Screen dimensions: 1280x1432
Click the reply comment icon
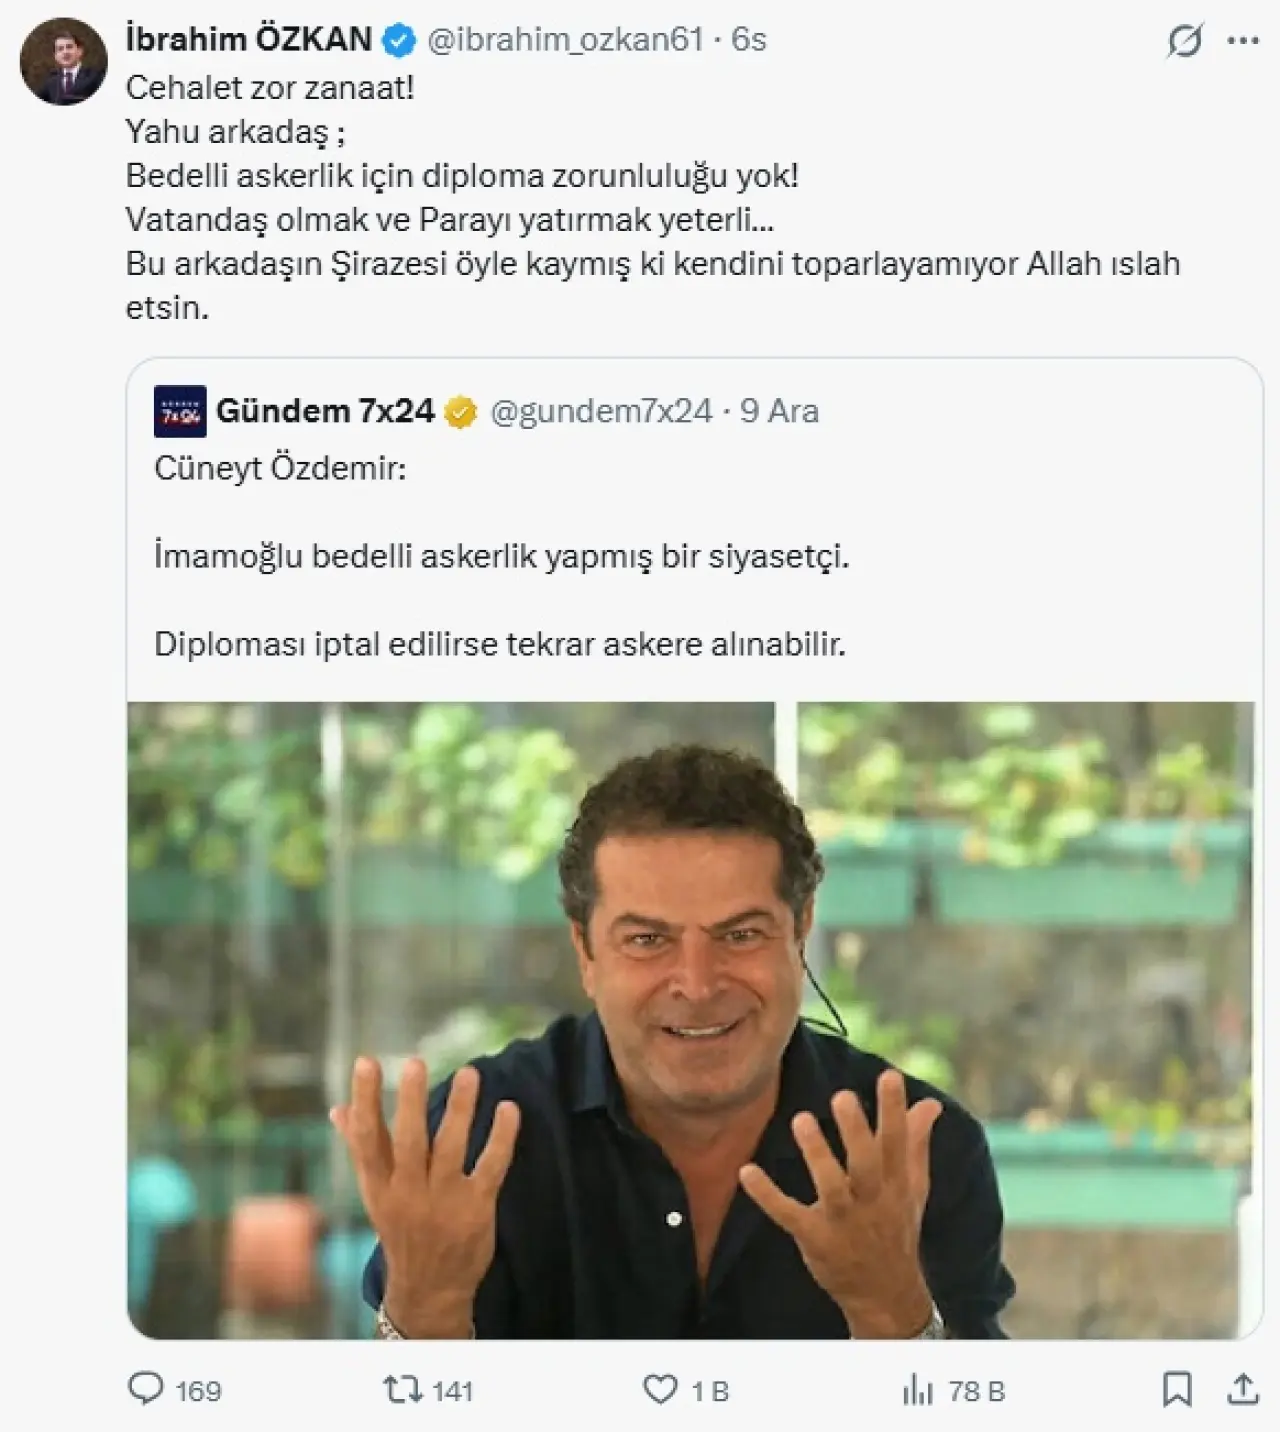[x=146, y=1389]
